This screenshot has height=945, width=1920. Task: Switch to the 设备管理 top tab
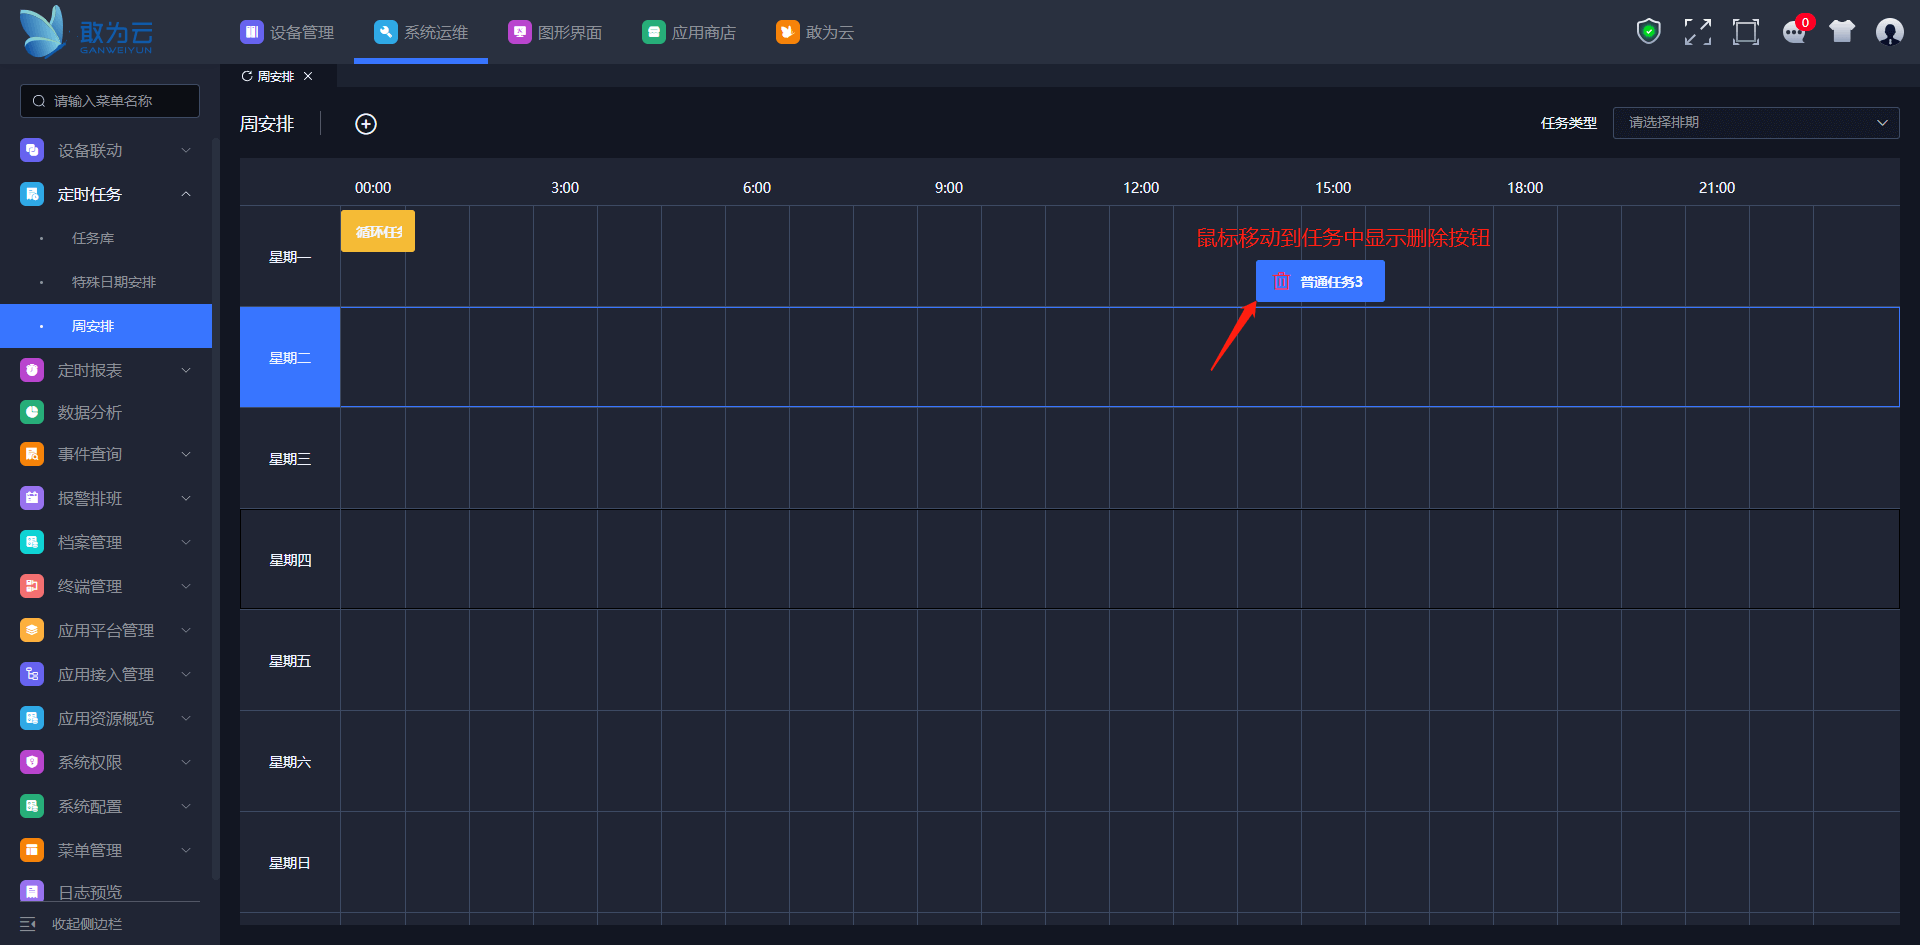[x=288, y=32]
